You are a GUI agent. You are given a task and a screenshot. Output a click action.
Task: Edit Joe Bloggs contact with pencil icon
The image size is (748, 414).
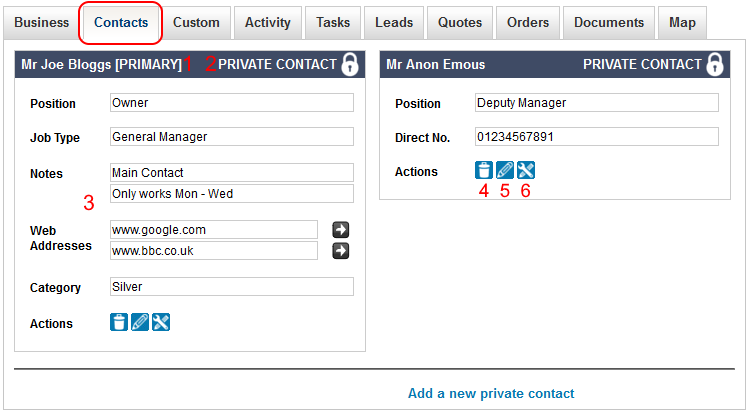click(140, 322)
